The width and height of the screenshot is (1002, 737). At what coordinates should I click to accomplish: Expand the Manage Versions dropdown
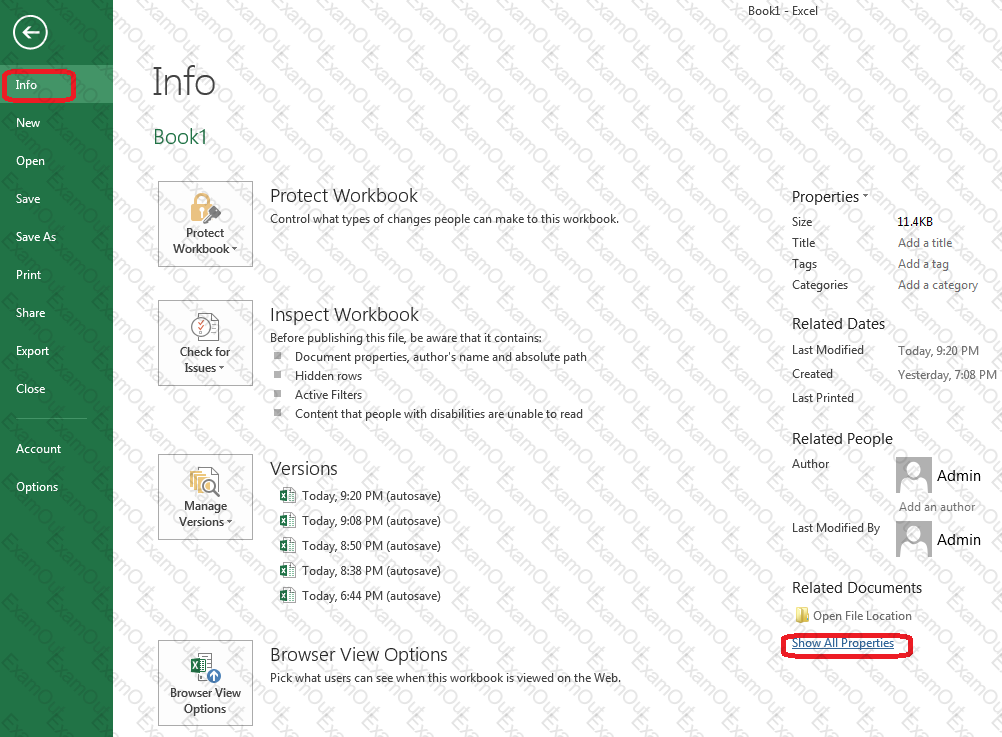(205, 497)
